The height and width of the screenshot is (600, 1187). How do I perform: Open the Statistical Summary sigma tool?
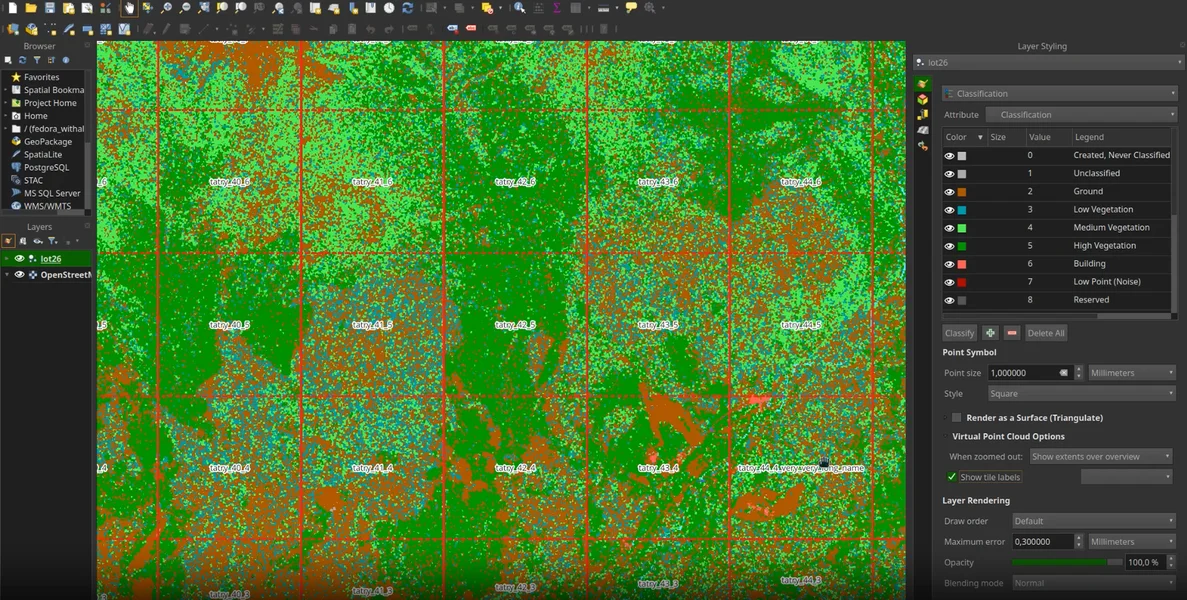point(557,8)
